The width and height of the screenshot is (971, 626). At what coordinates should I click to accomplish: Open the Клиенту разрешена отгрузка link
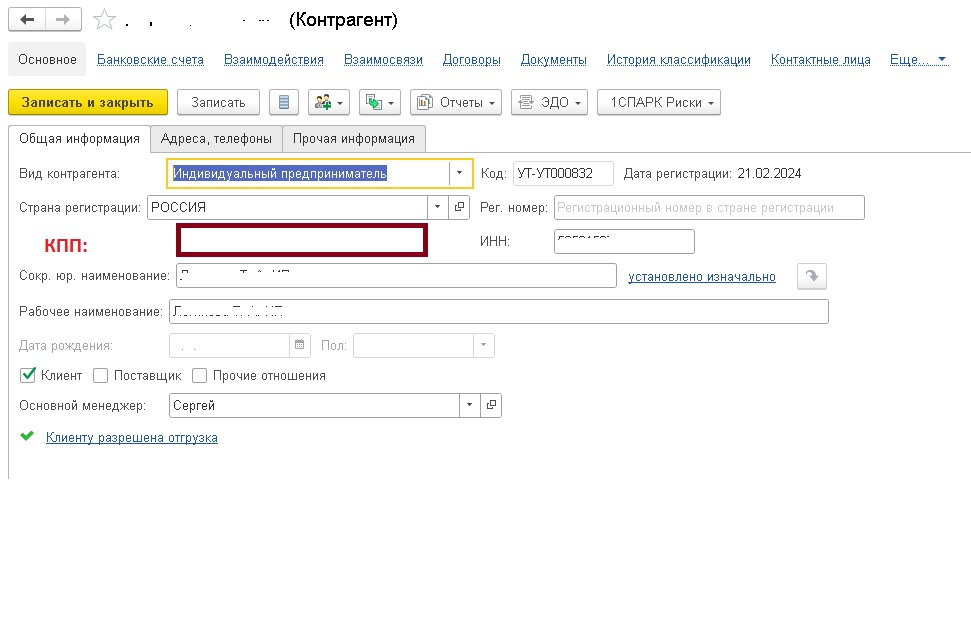click(132, 437)
